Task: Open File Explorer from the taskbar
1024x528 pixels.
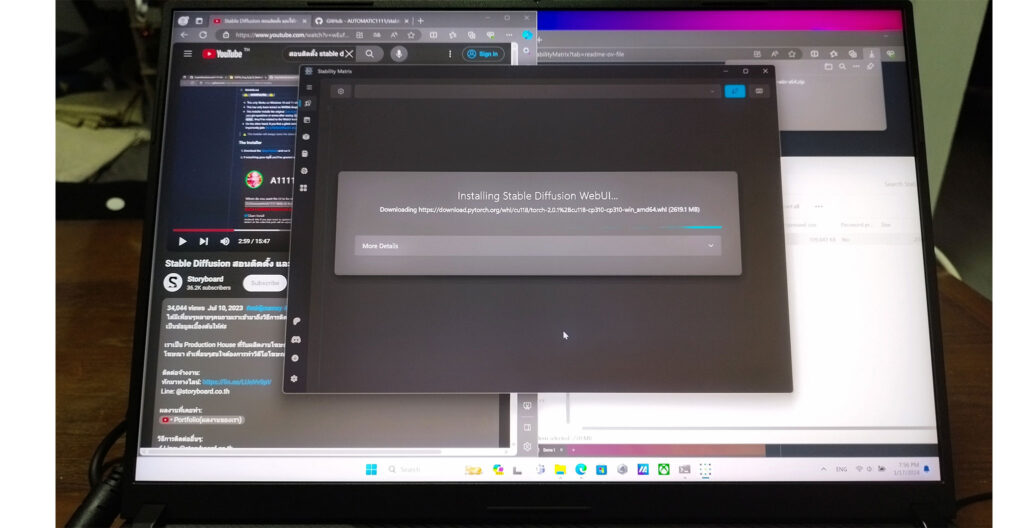Action: (x=560, y=469)
